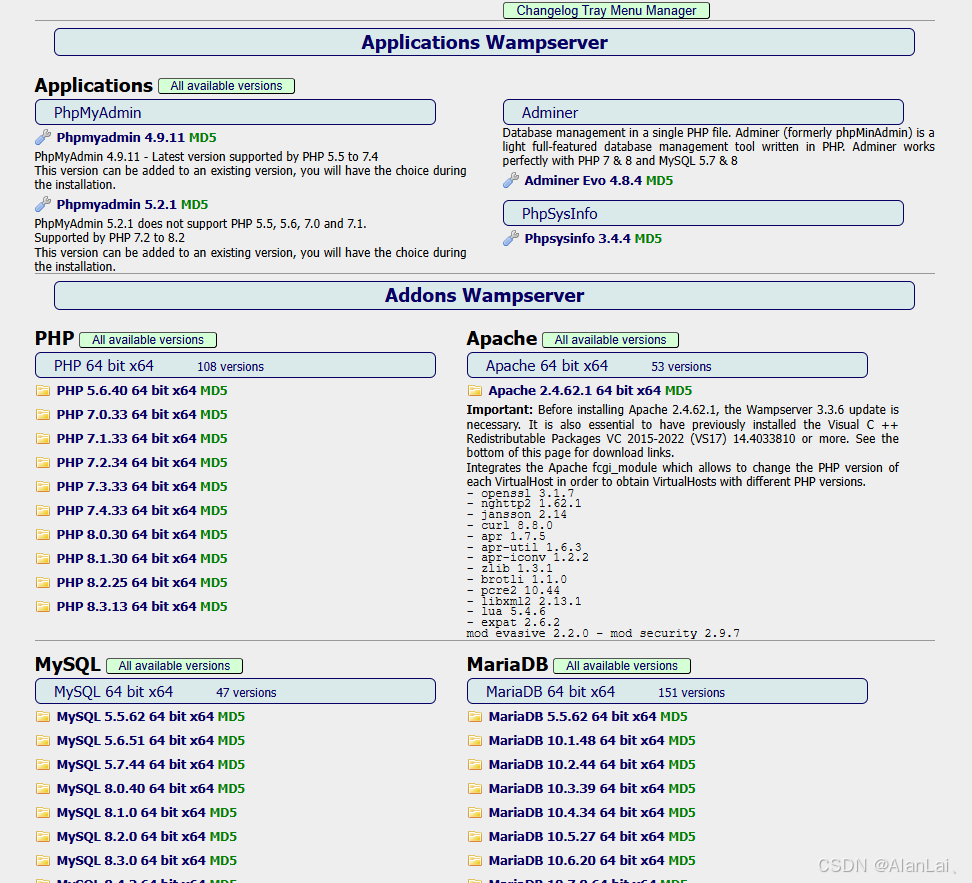The image size is (972, 883).
Task: Download MariaDB 10.3.39 64 bit x64
Action: click(577, 789)
